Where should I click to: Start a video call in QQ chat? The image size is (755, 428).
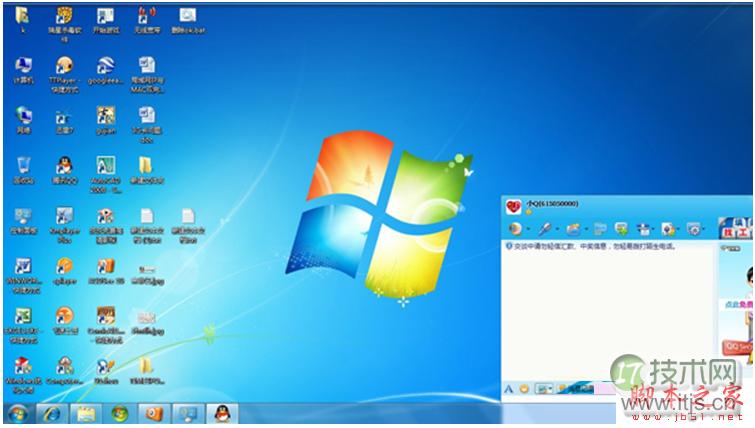point(515,229)
